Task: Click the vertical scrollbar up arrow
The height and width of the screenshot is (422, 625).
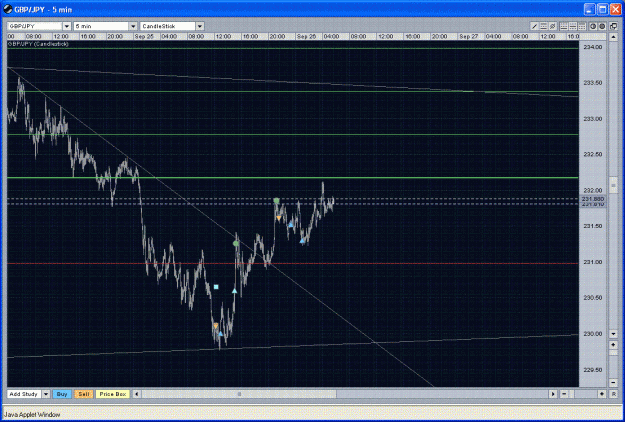Action: click(613, 37)
